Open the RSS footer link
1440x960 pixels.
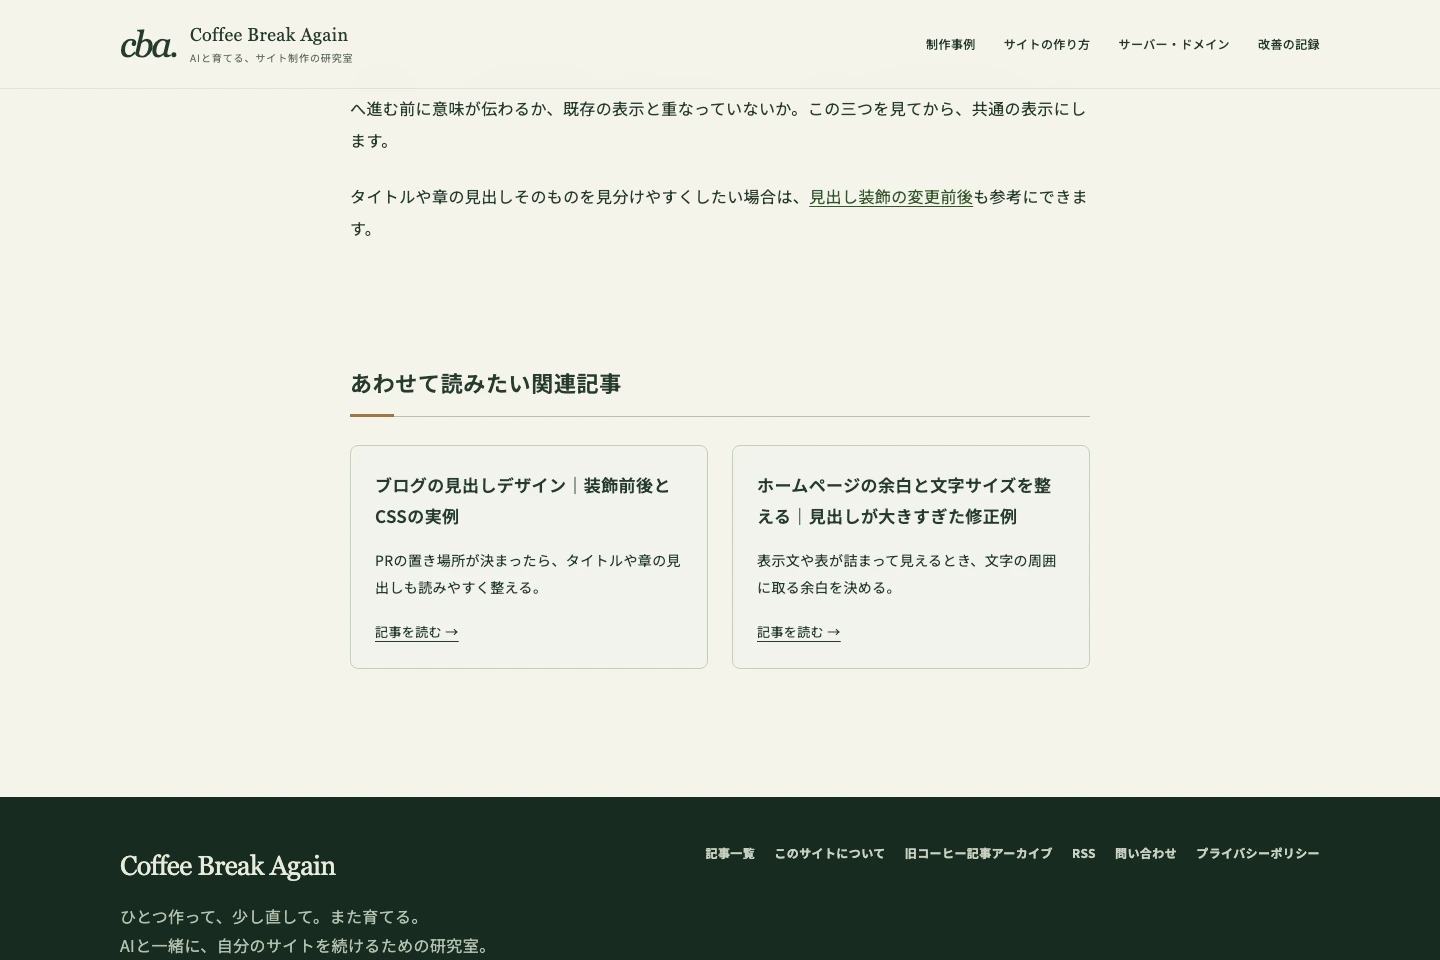tap(1083, 853)
